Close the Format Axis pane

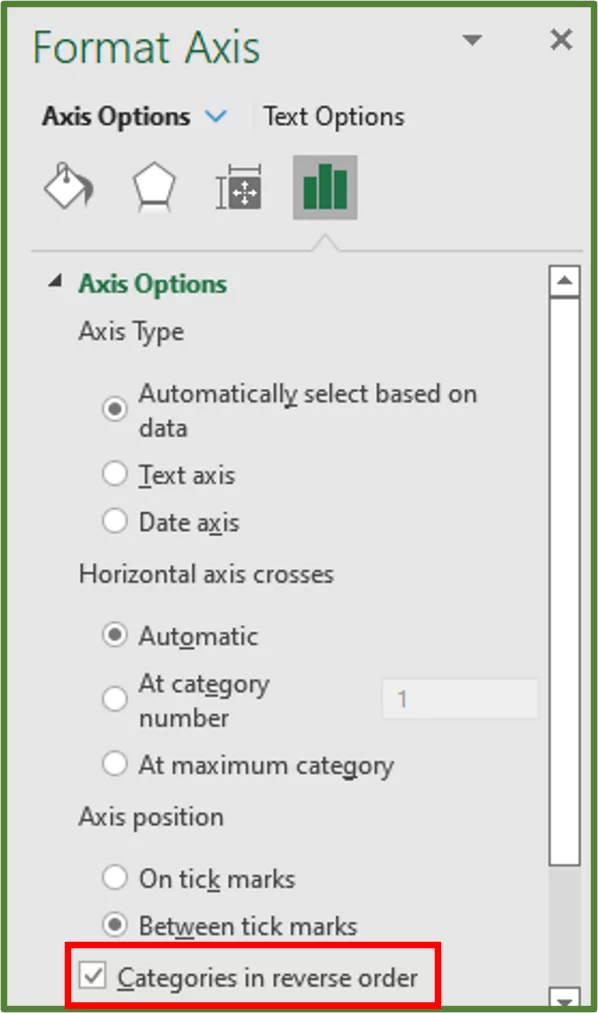coord(561,40)
